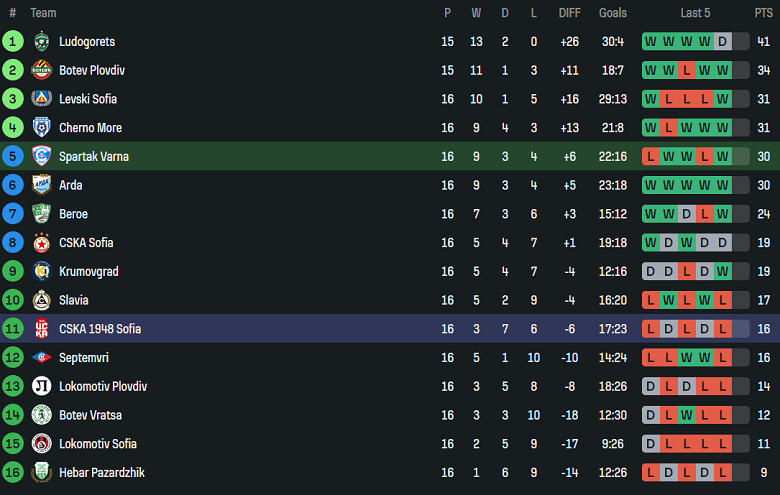
Task: Click position number 1 rank badge
Action: [x=13, y=42]
